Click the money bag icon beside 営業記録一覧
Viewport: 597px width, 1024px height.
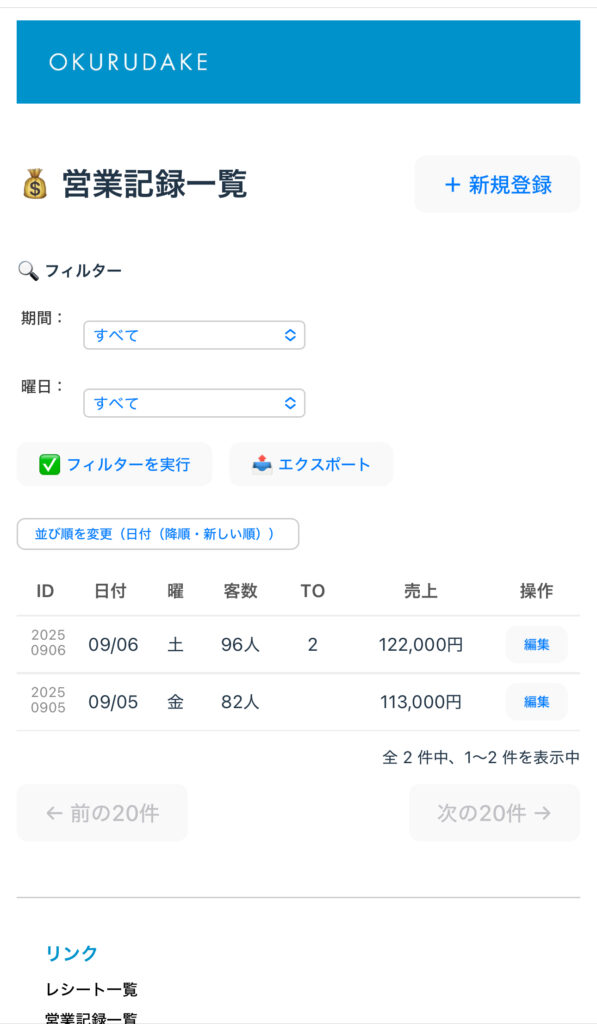[35, 184]
